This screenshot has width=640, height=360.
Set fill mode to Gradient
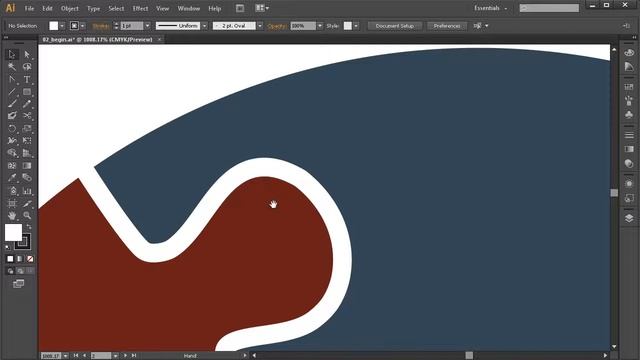[x=20, y=259]
